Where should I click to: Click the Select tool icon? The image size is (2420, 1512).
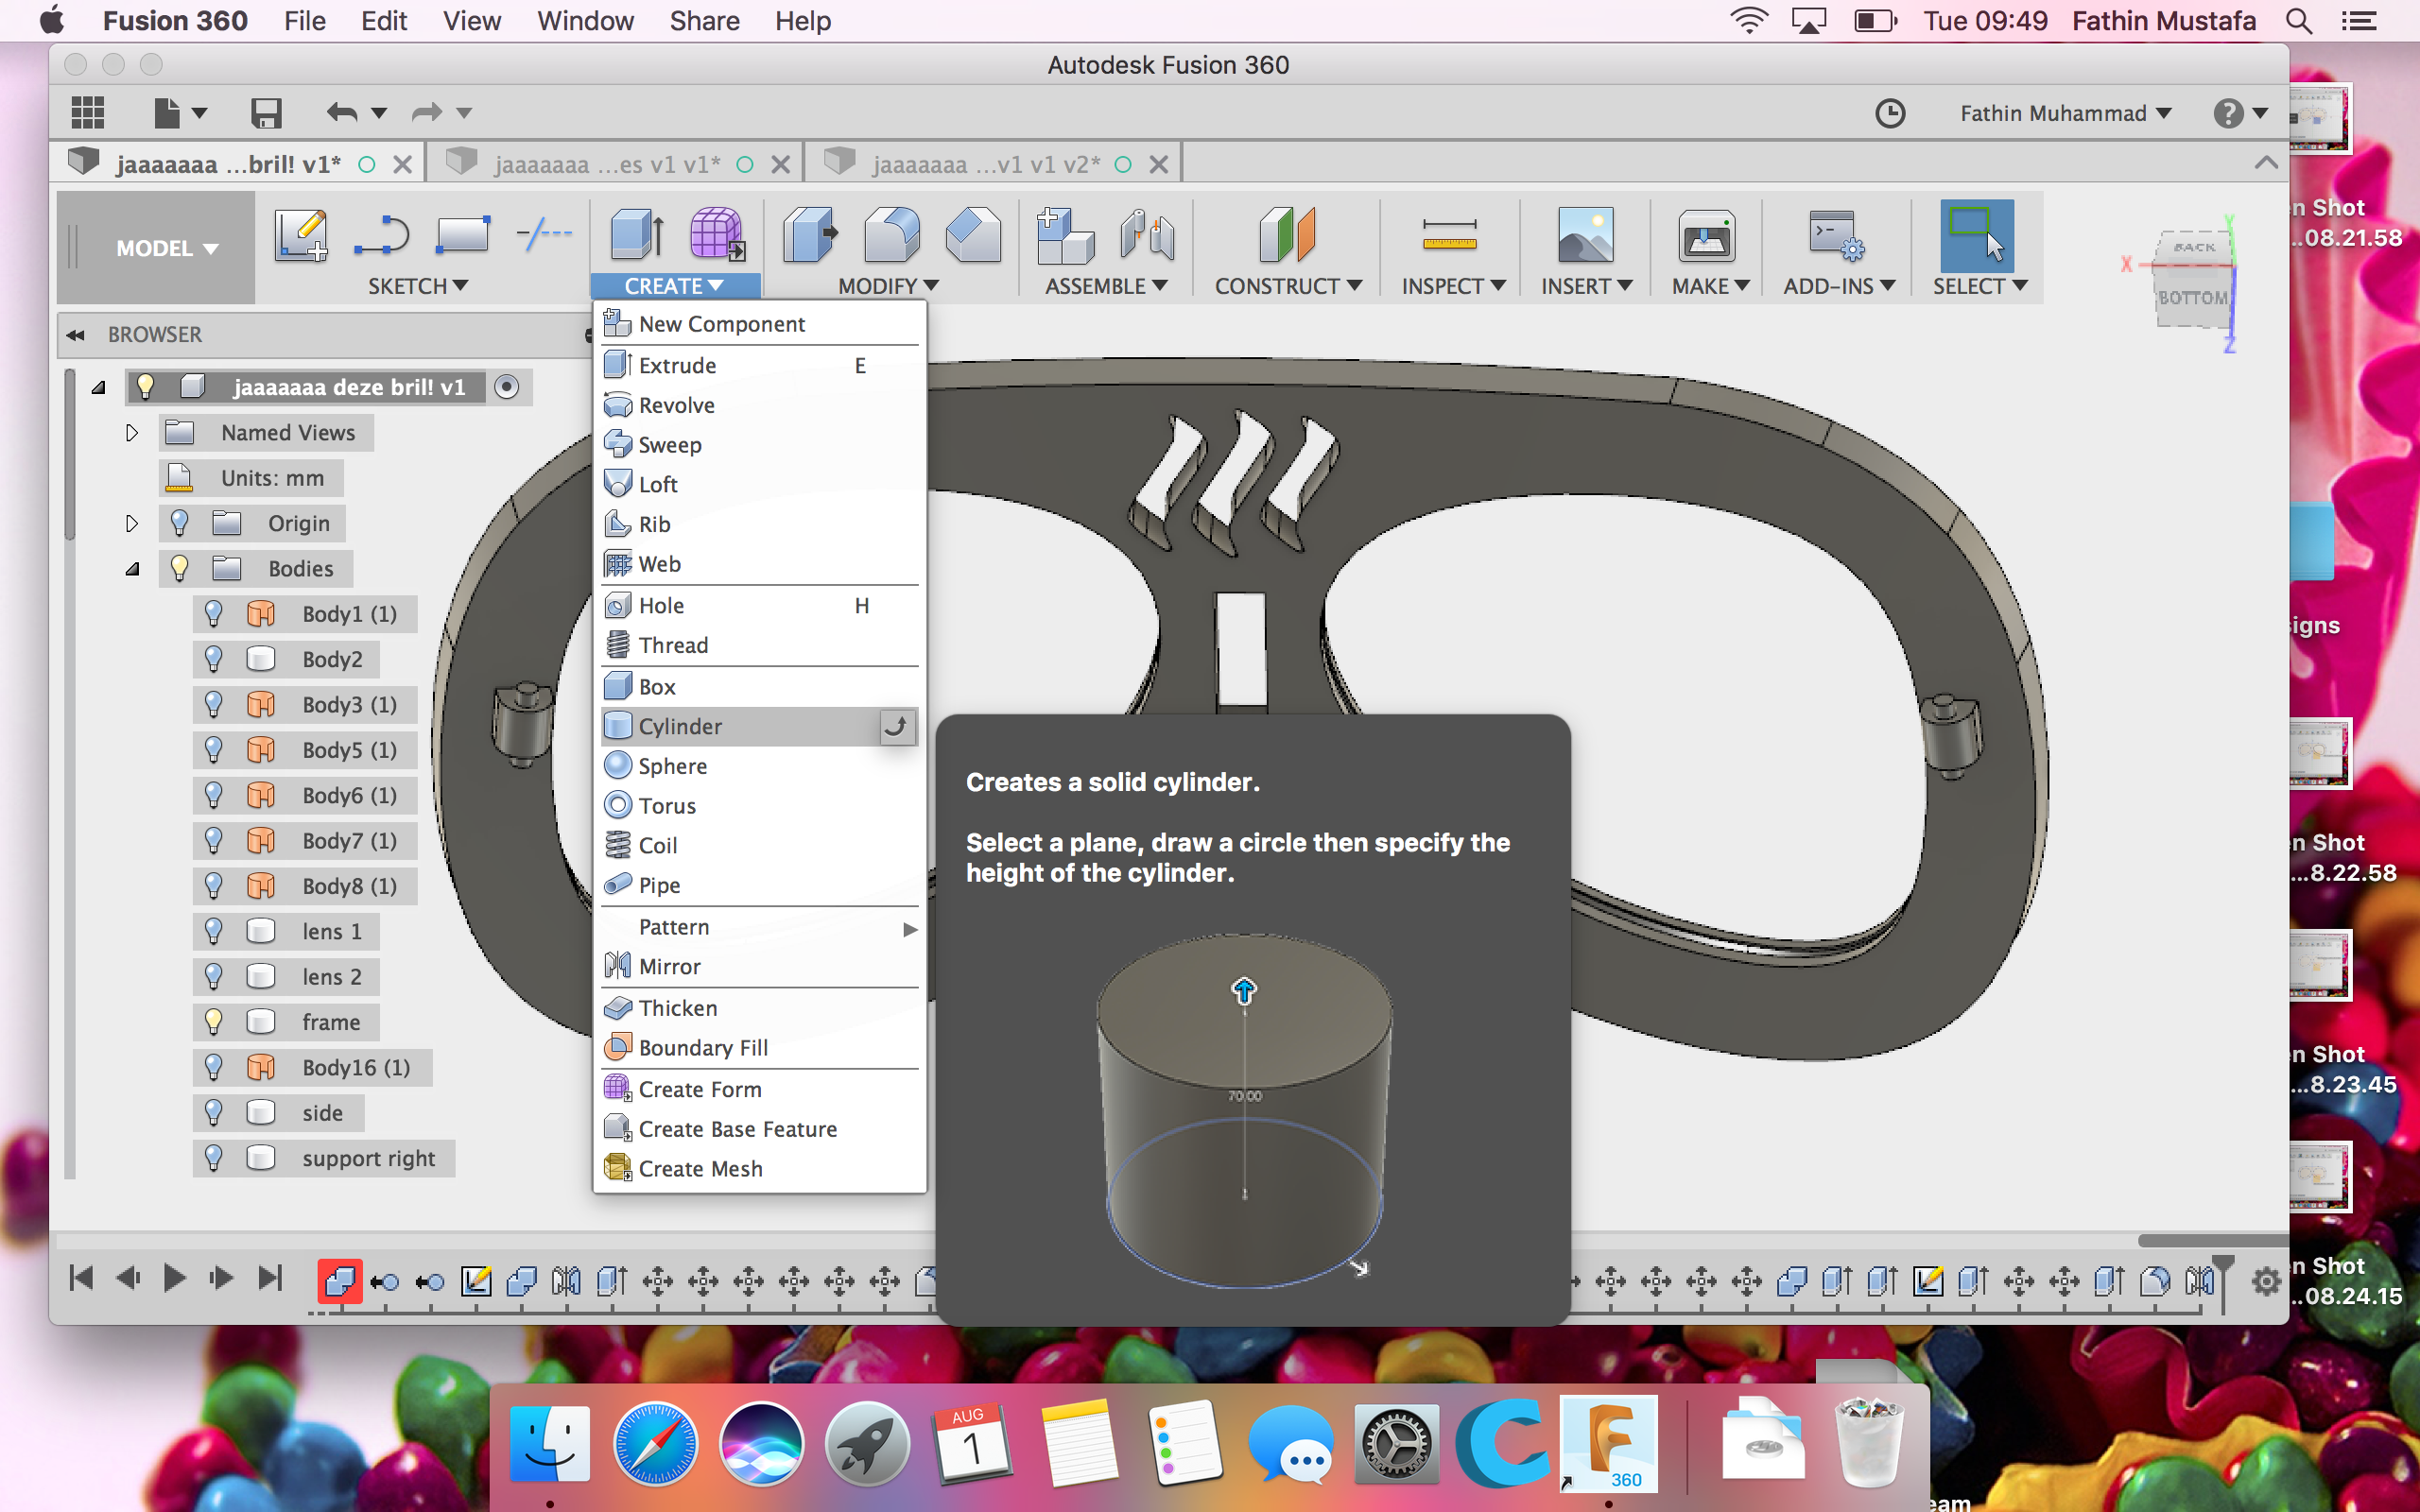pos(1977,236)
